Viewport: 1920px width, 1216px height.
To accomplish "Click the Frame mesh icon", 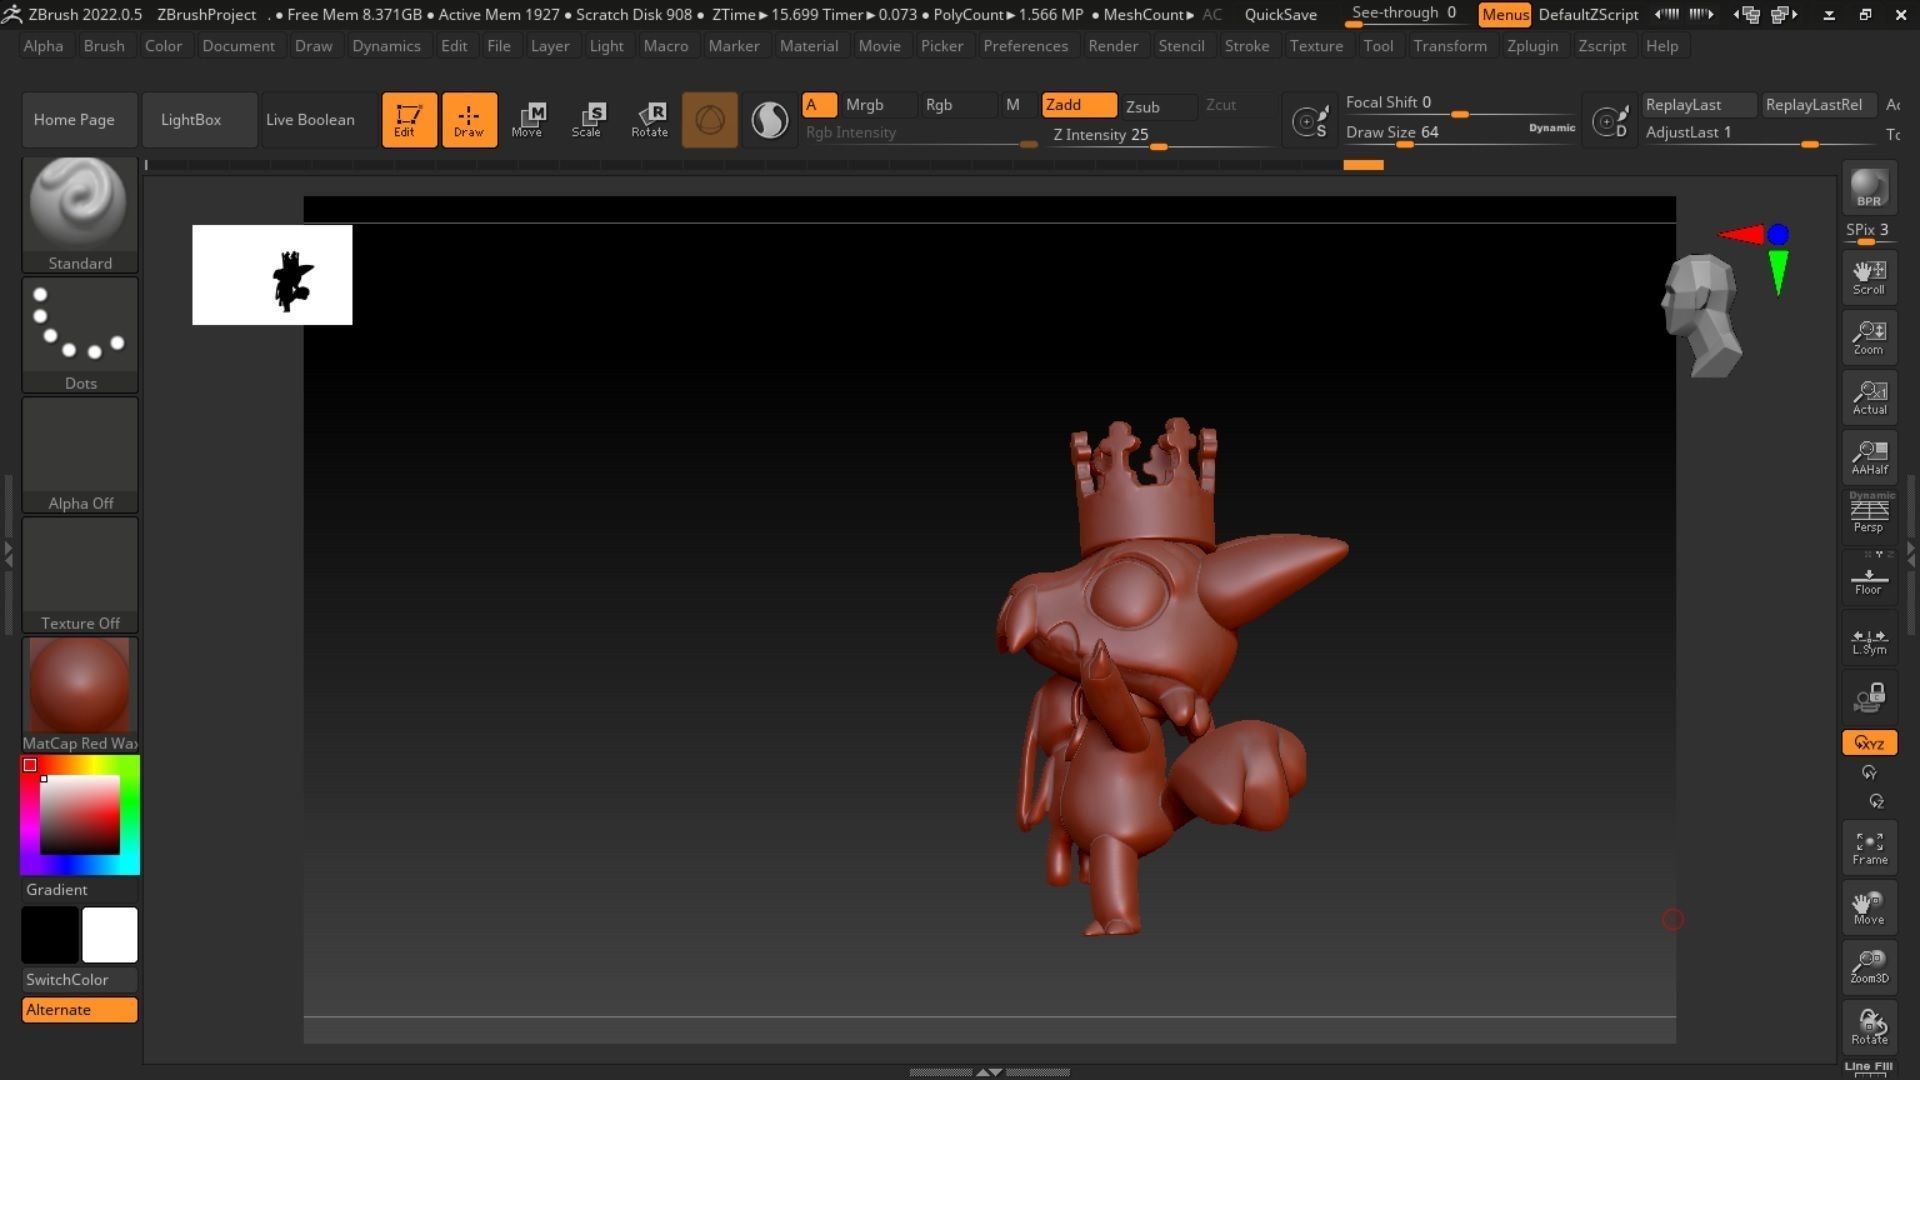I will [1869, 847].
